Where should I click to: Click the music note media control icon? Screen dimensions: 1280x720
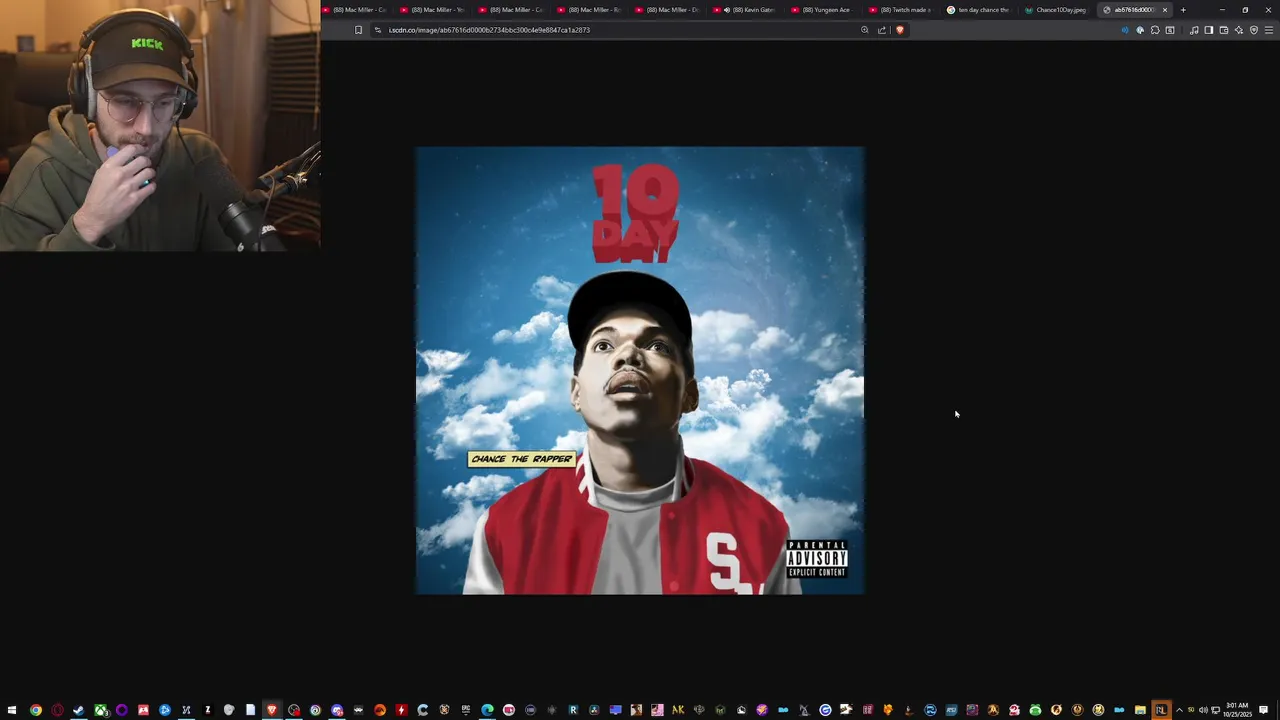[1194, 30]
